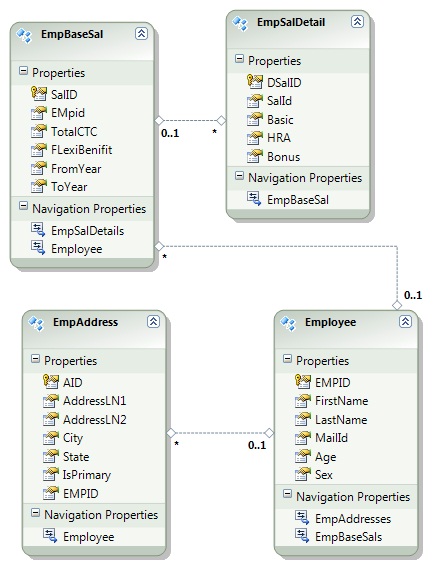Click the property icon next to MailId

302,438
